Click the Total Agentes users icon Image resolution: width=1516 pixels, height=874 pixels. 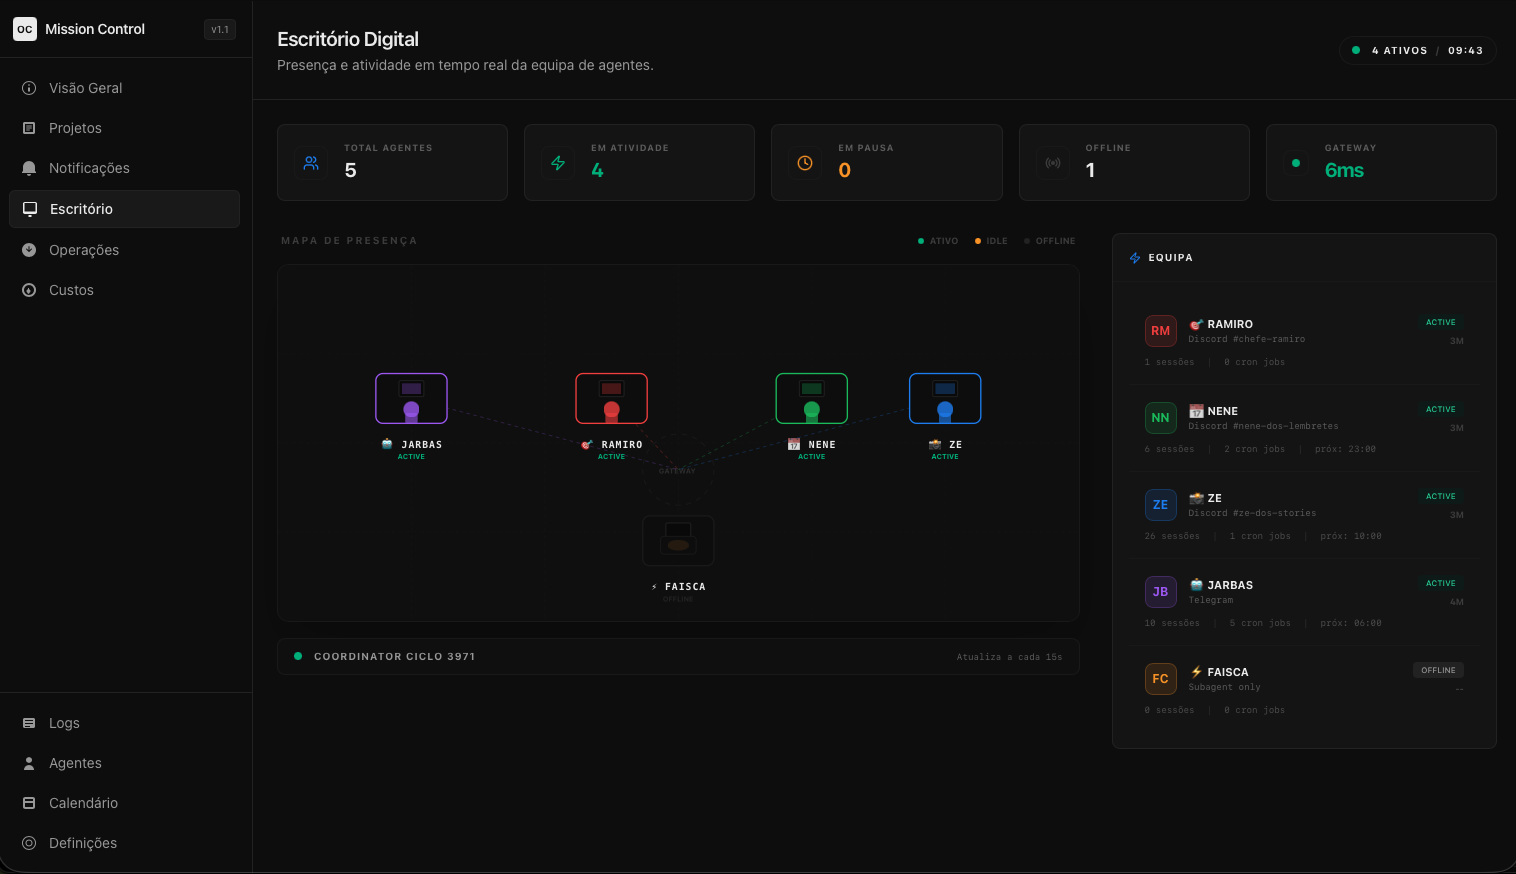(x=311, y=163)
